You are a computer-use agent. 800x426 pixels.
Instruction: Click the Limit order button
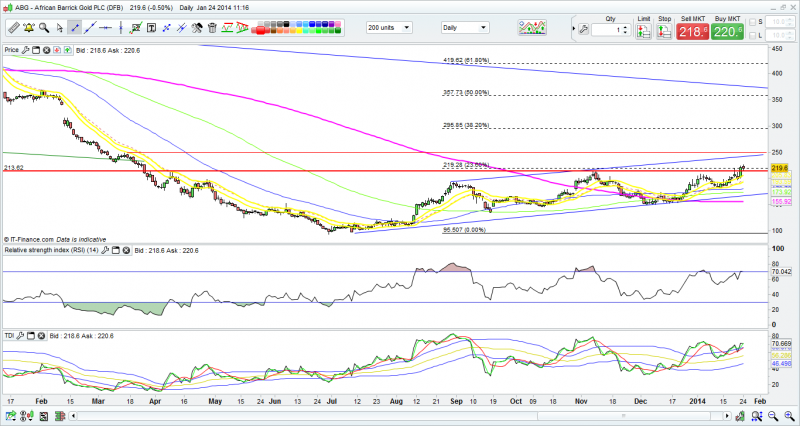pyautogui.click(x=644, y=31)
